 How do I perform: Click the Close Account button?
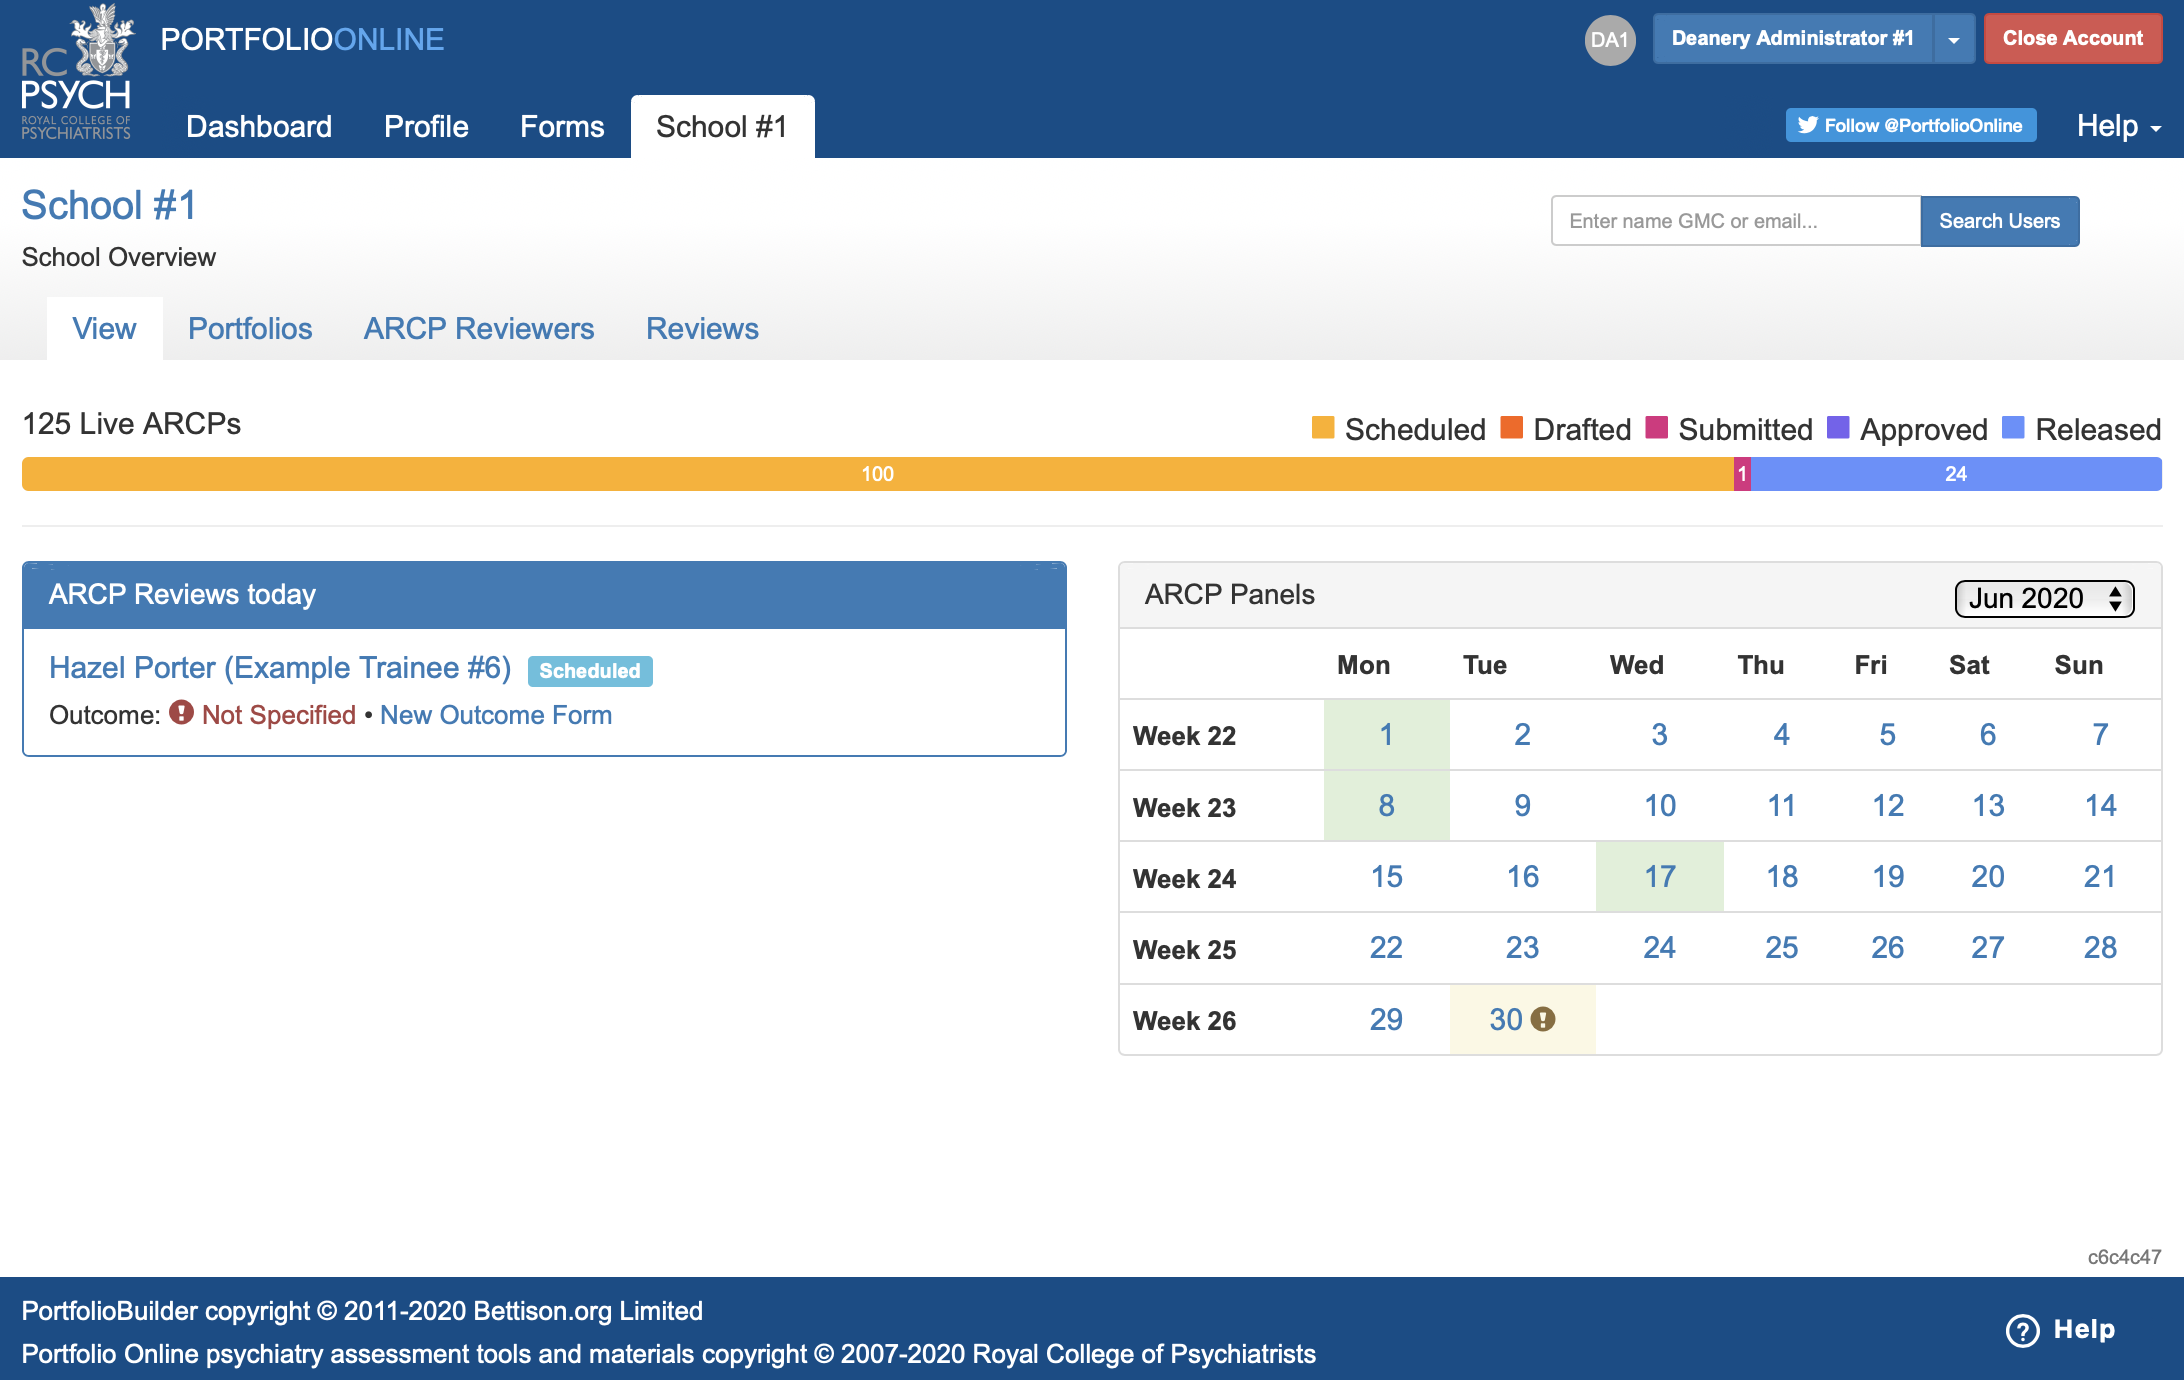click(2072, 39)
